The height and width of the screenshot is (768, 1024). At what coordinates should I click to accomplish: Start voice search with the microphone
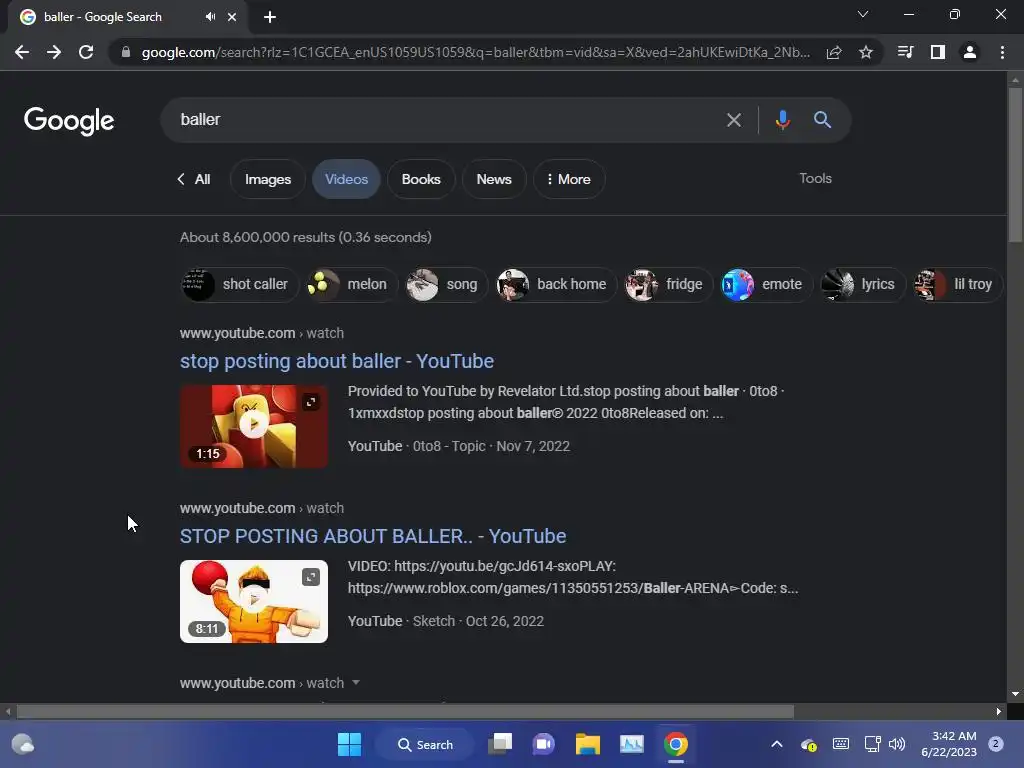pyautogui.click(x=782, y=120)
